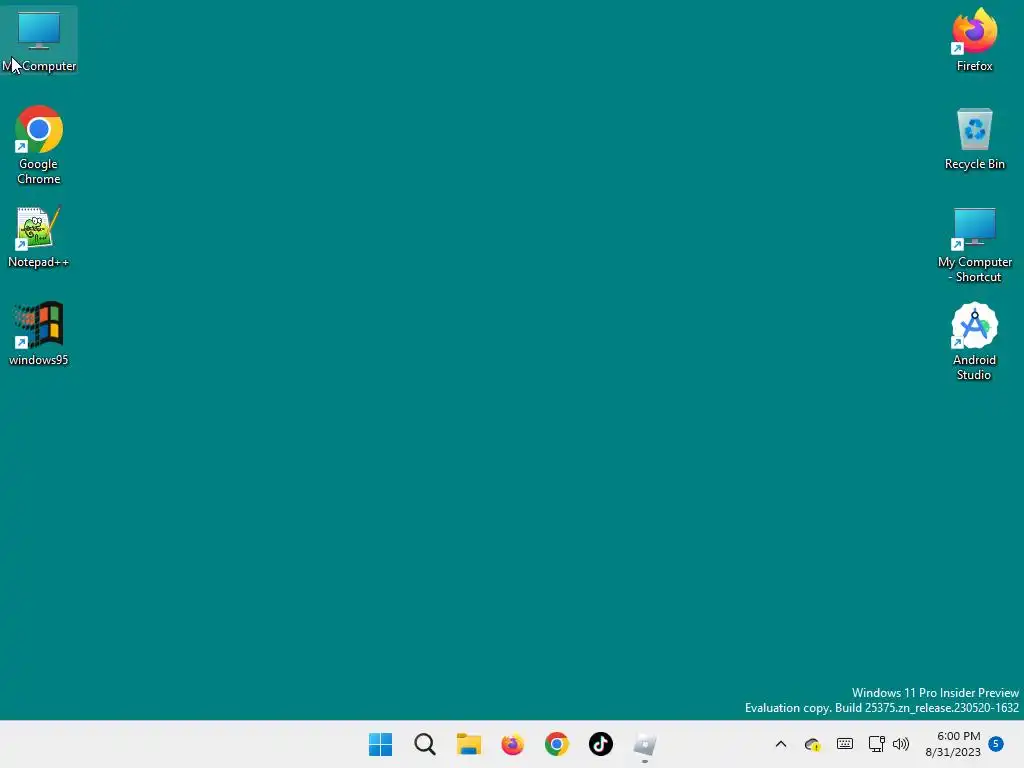Open the Windows Start menu
Image resolution: width=1024 pixels, height=768 pixels.
click(381, 744)
